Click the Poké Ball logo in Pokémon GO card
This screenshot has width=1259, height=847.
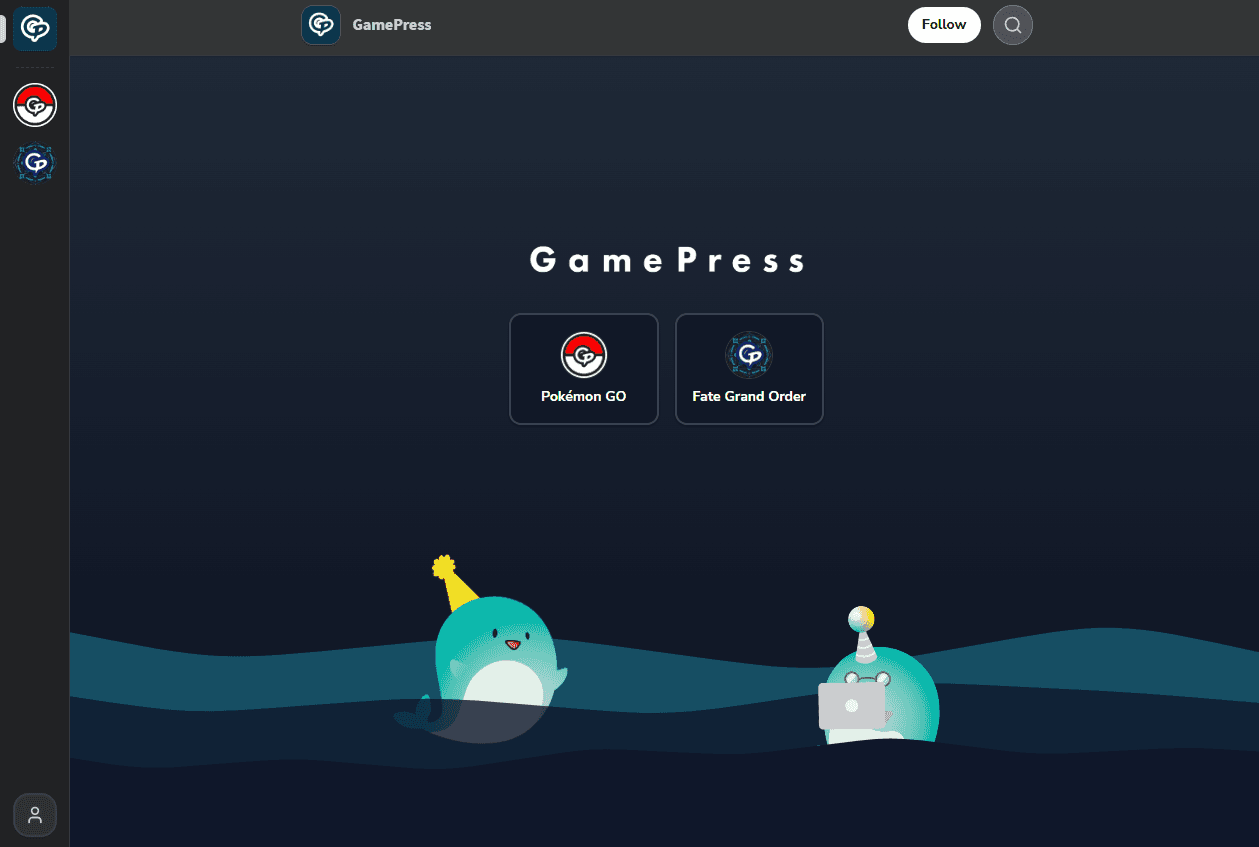584,355
